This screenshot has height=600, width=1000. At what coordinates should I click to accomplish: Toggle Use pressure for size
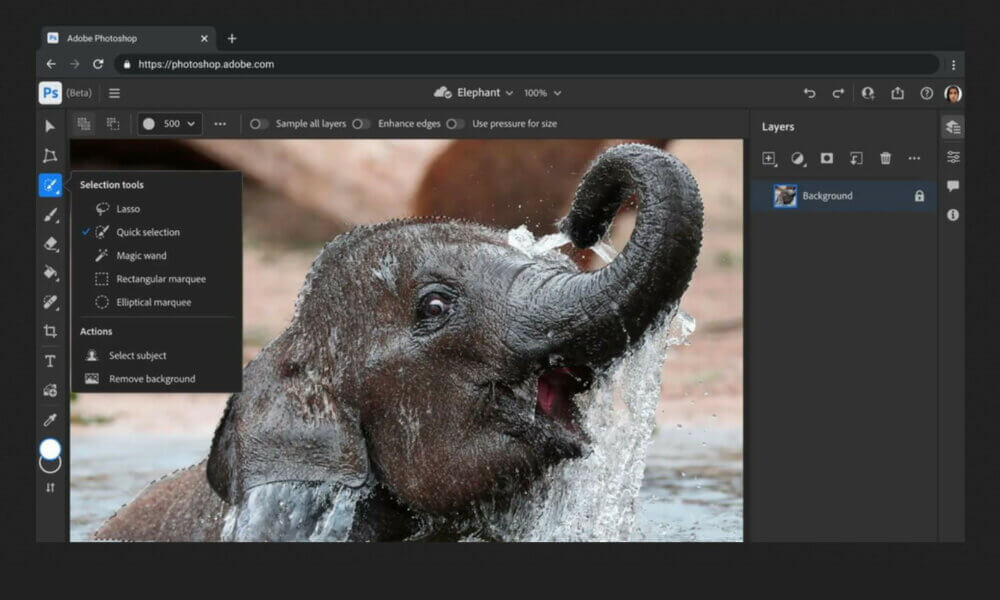455,124
